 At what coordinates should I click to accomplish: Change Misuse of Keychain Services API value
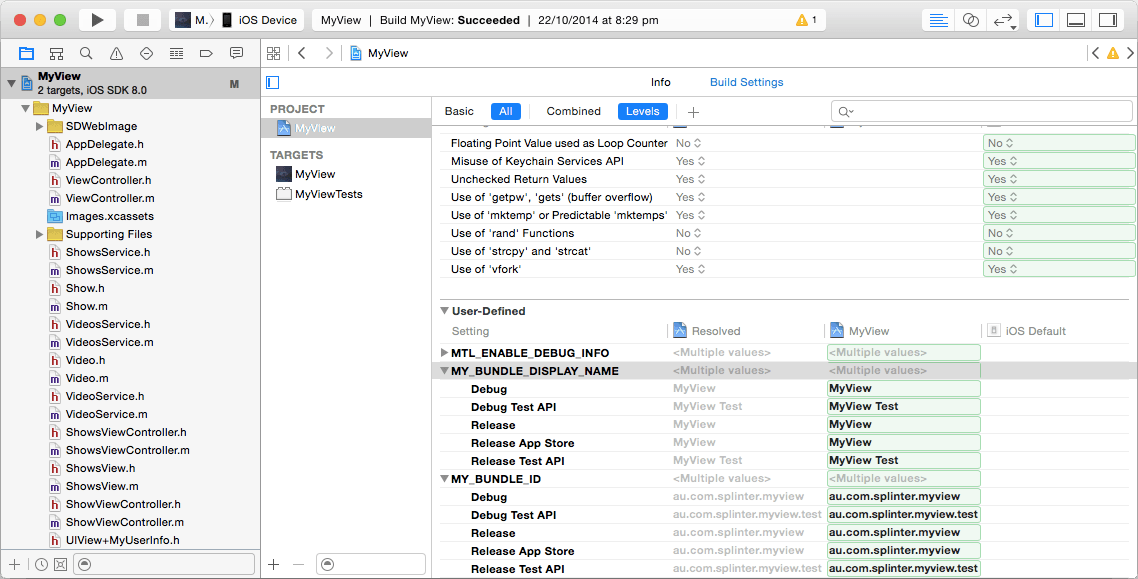pos(689,161)
